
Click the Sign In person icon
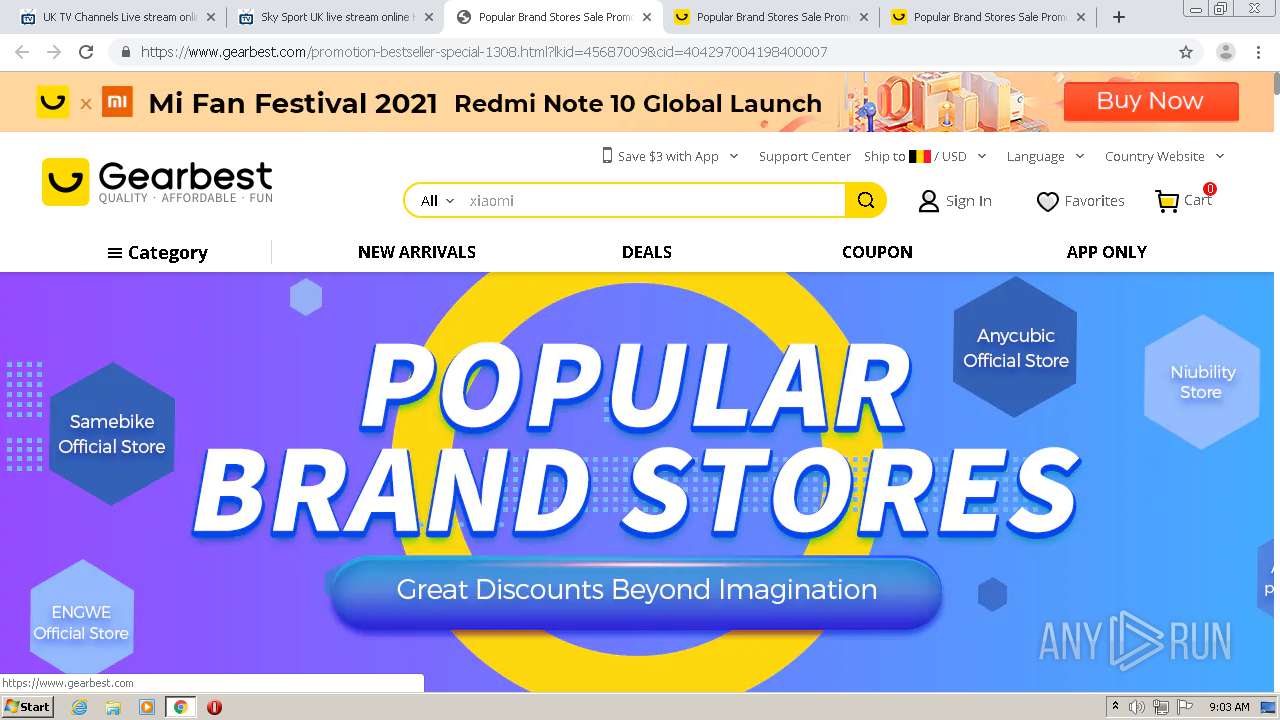929,202
